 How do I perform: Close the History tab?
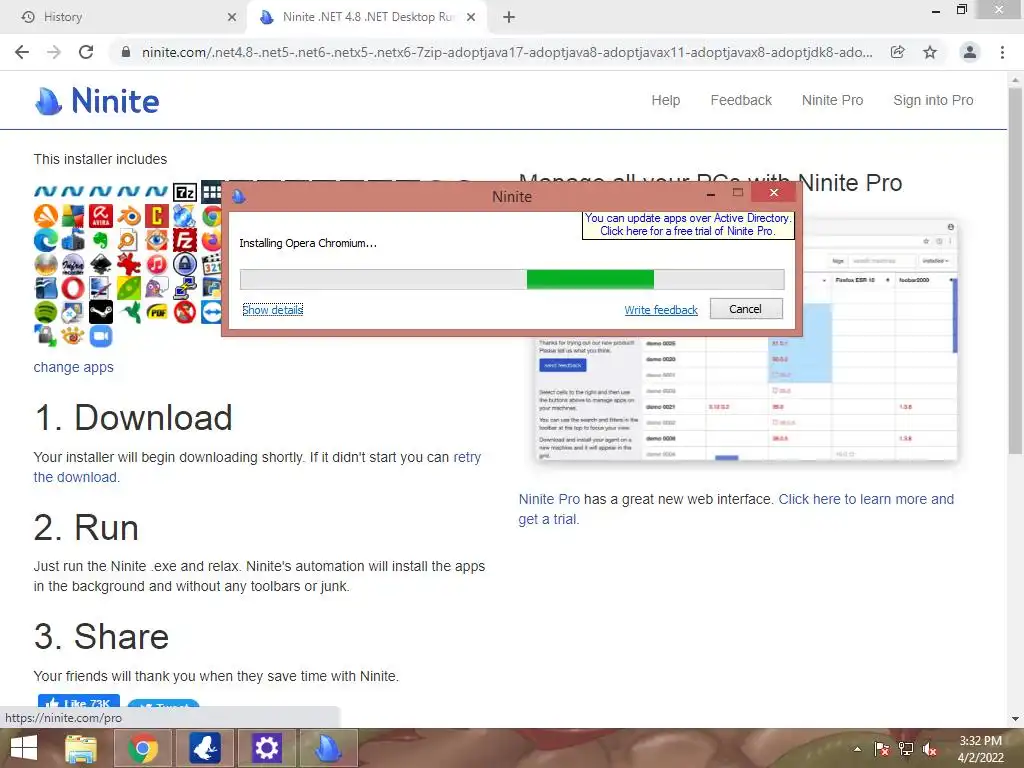(x=232, y=18)
